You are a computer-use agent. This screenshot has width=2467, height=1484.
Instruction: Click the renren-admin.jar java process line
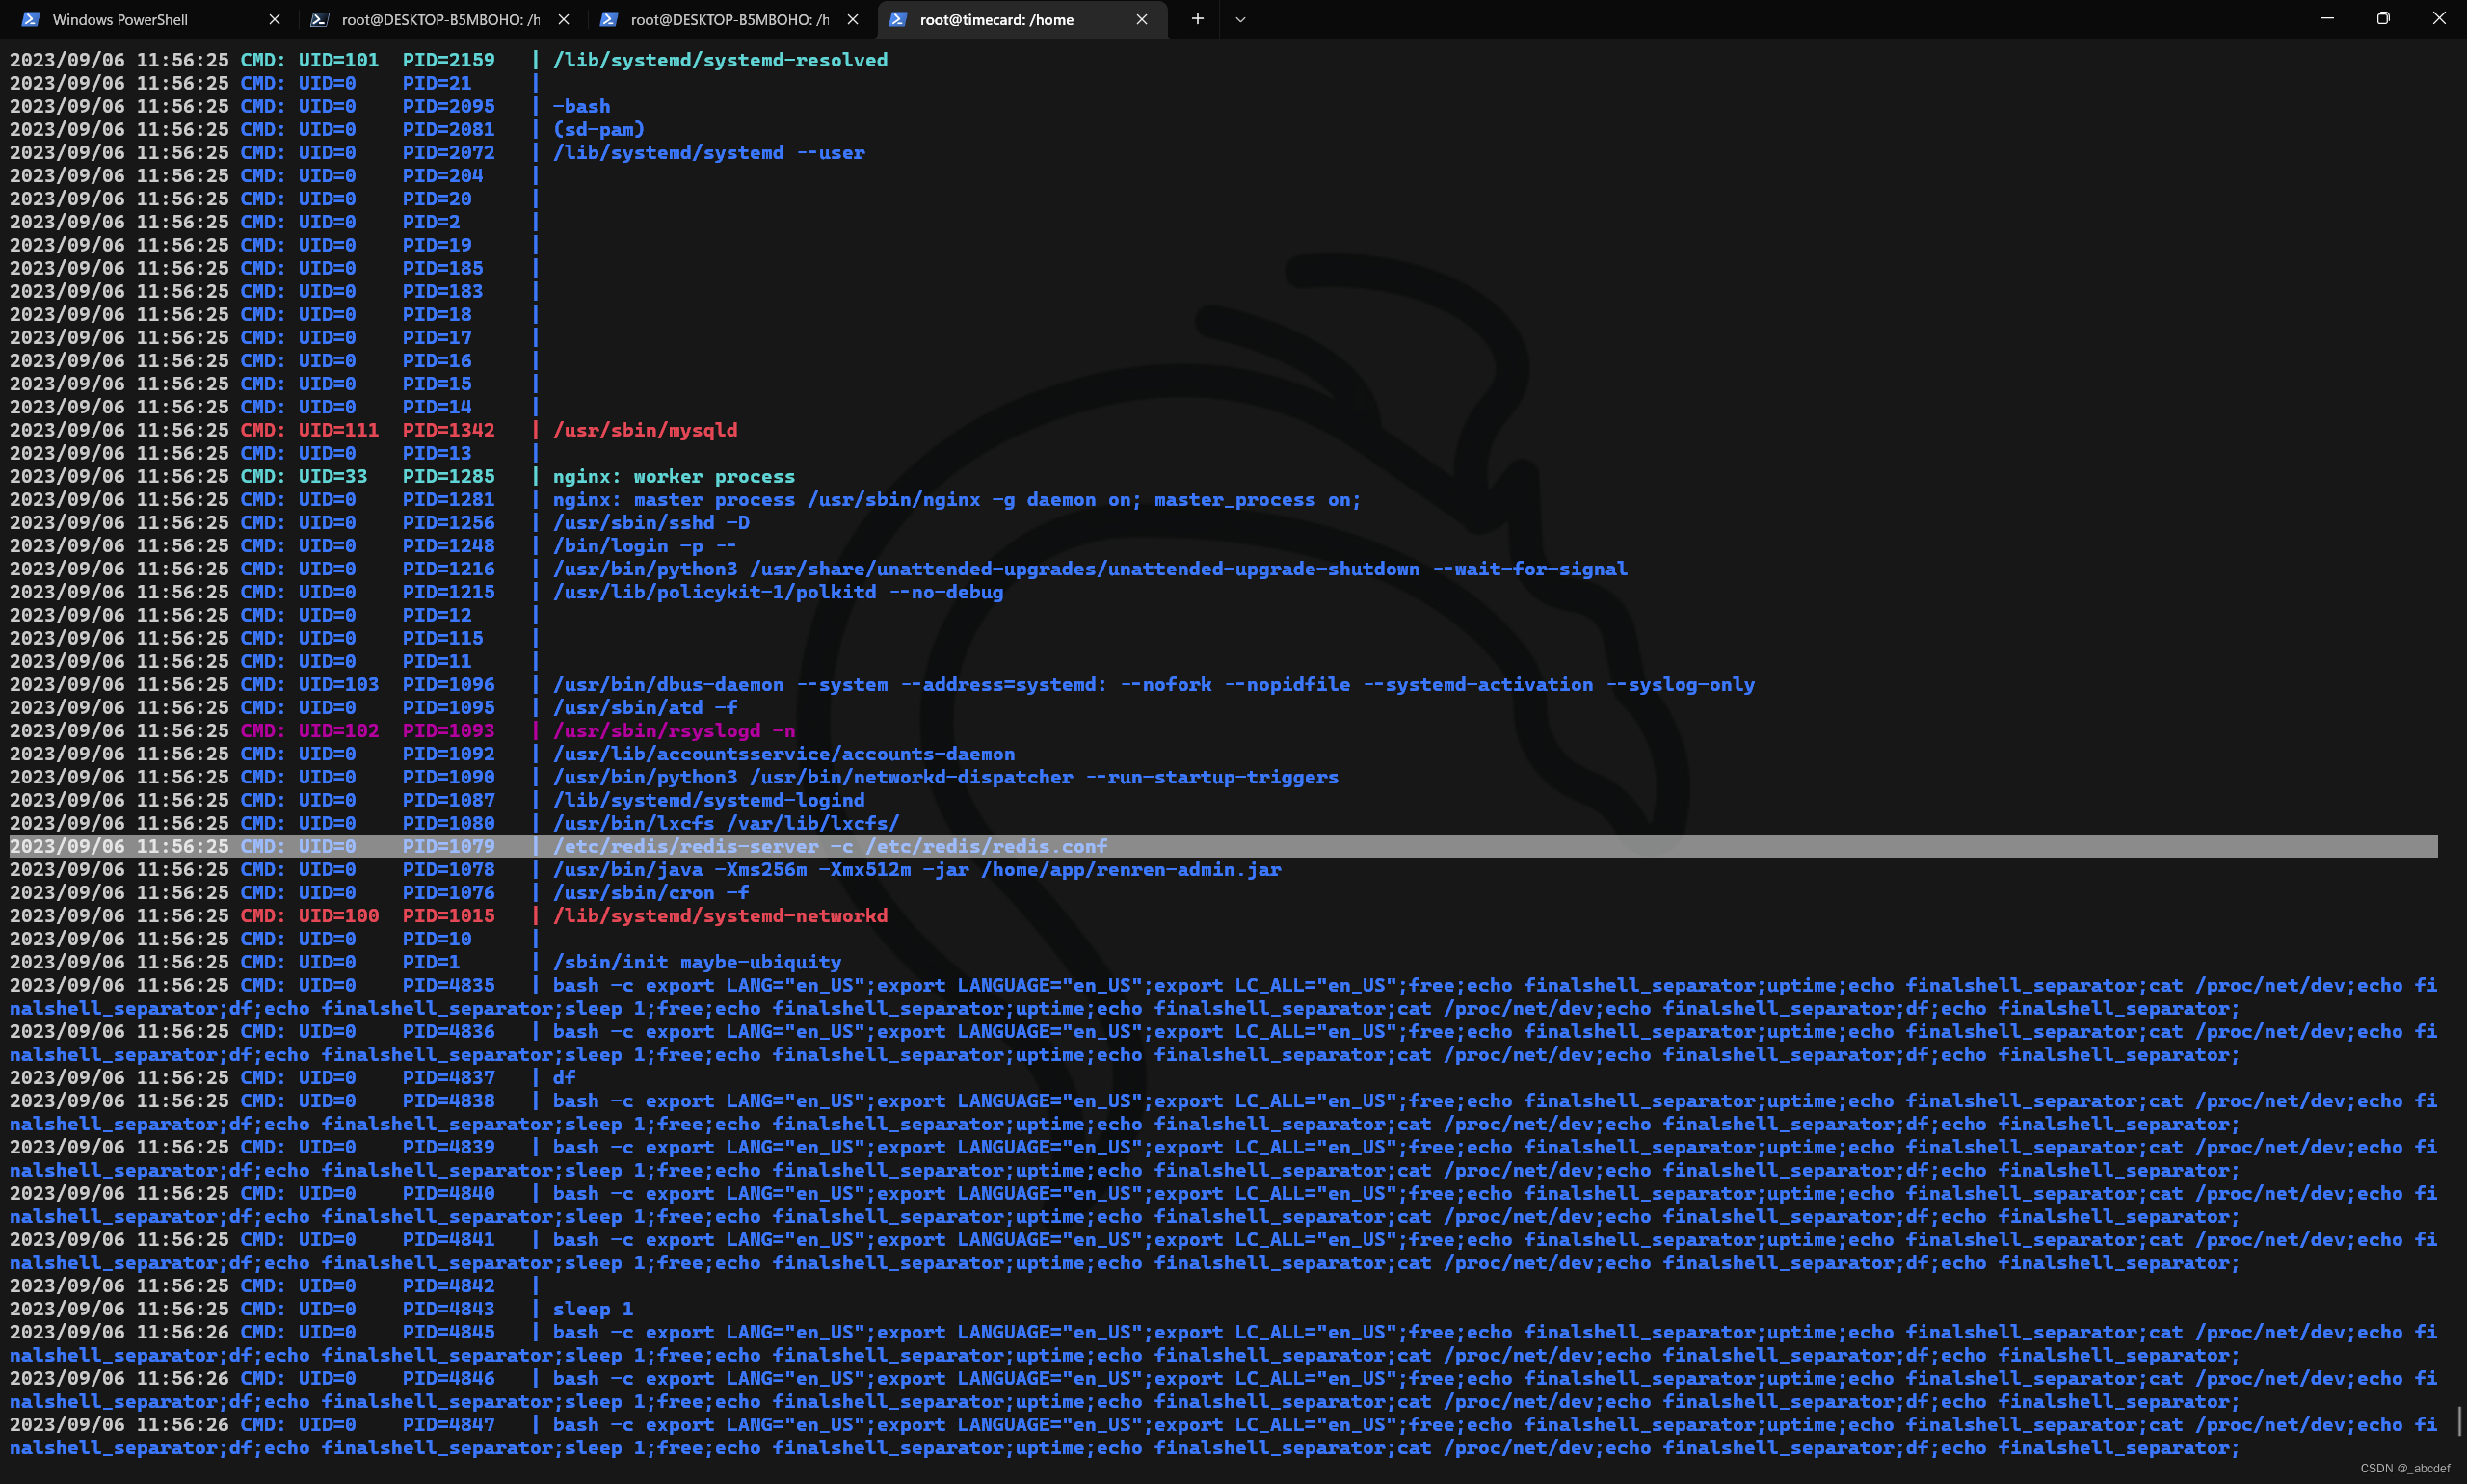coord(916,869)
